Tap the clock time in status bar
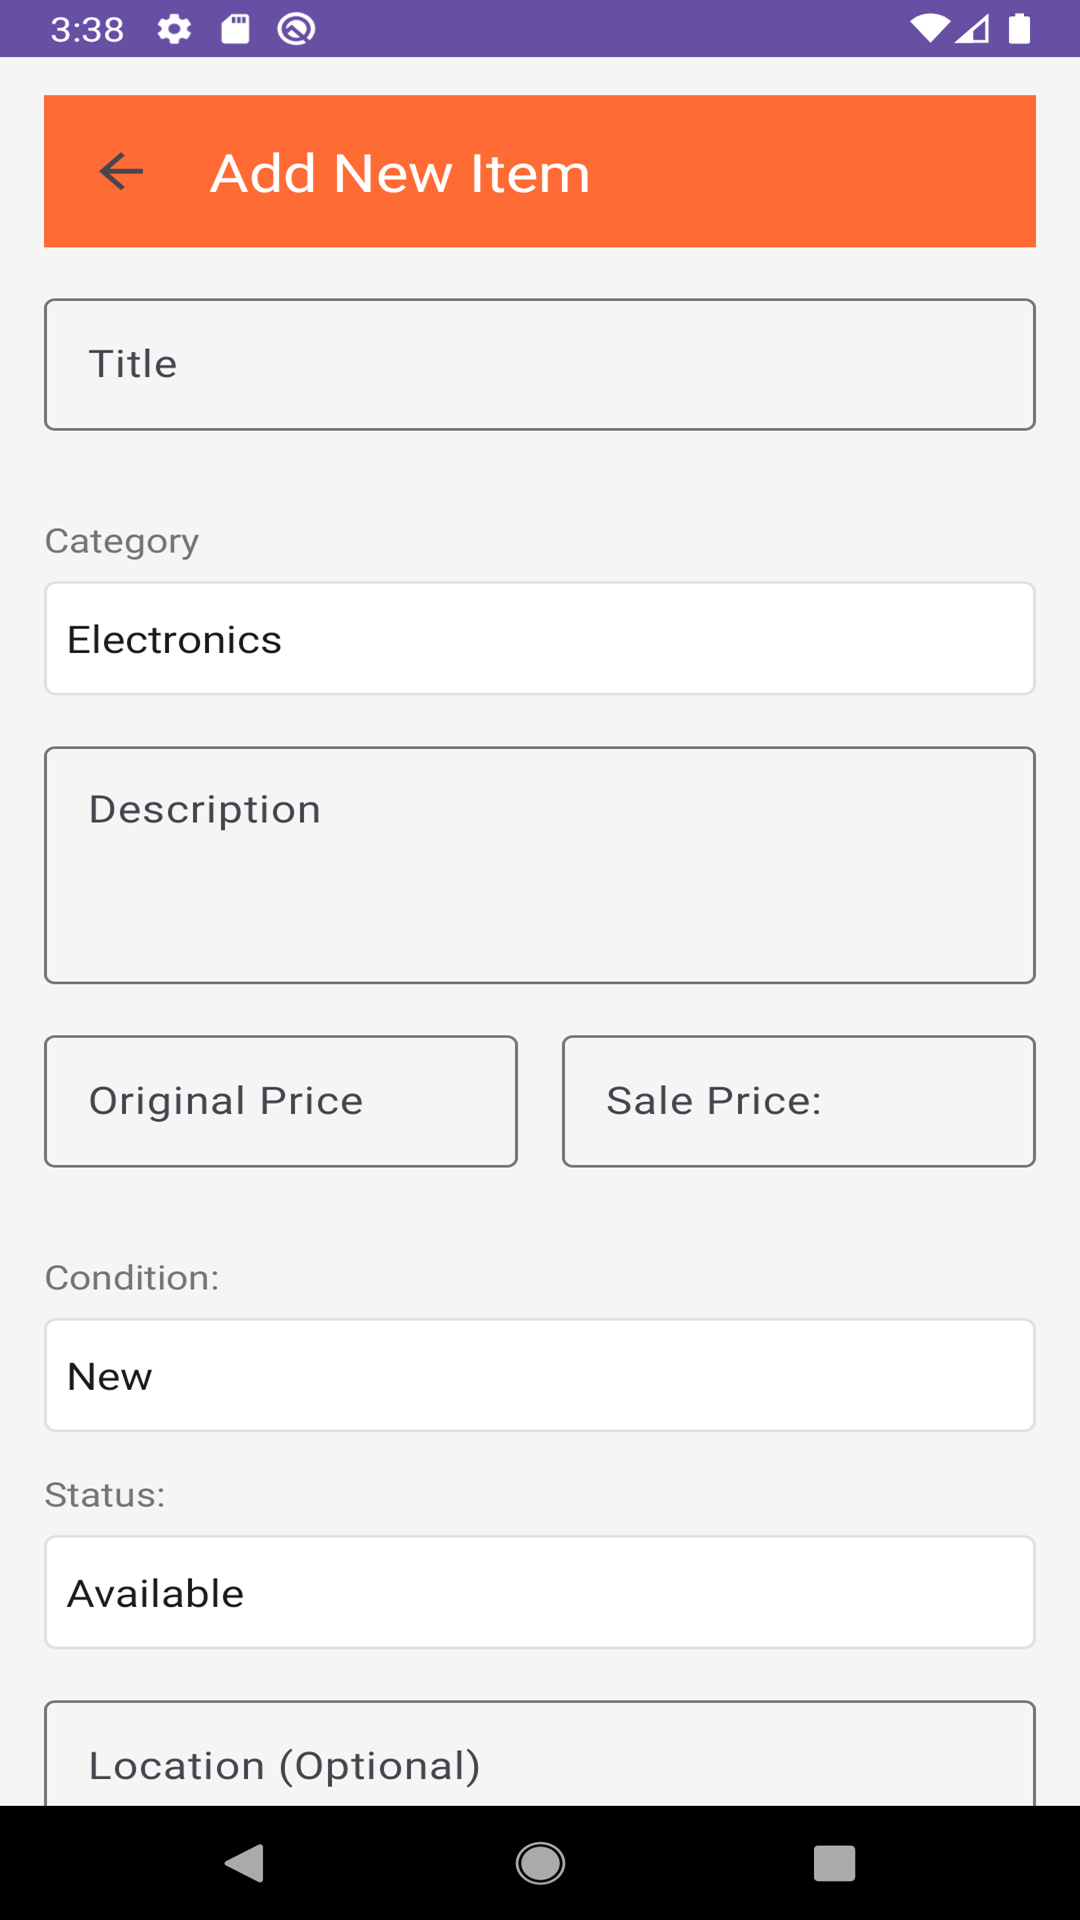The image size is (1080, 1920). coord(87,29)
